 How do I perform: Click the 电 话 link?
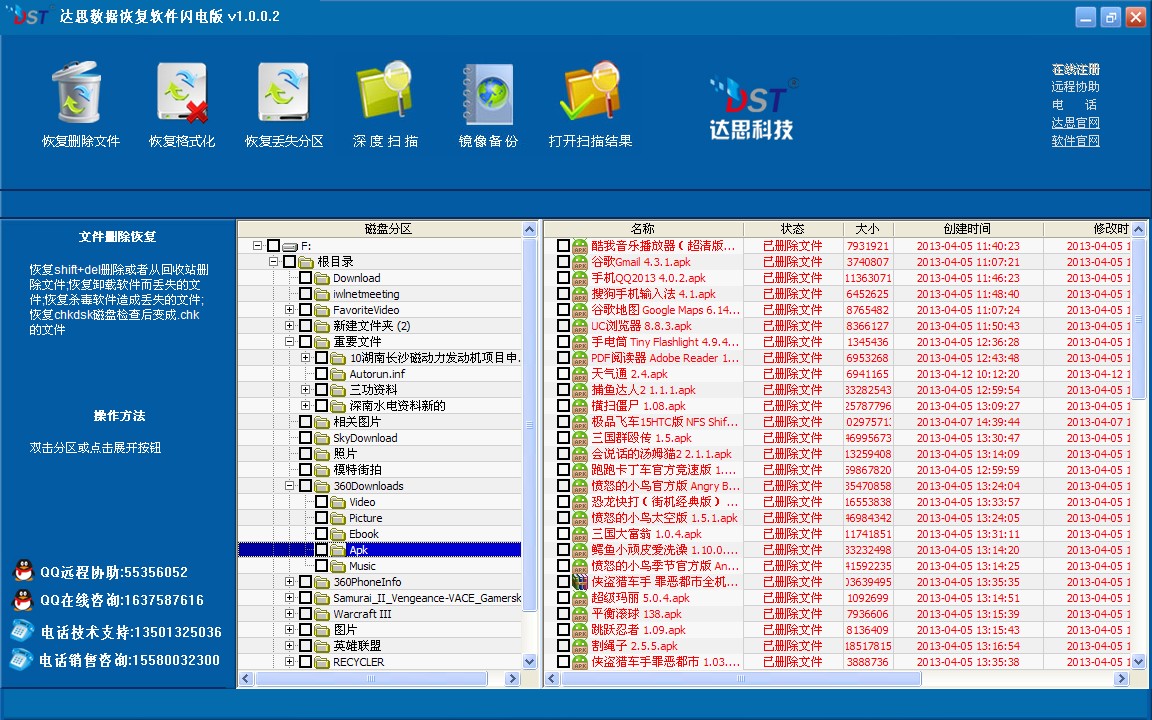tap(1076, 105)
